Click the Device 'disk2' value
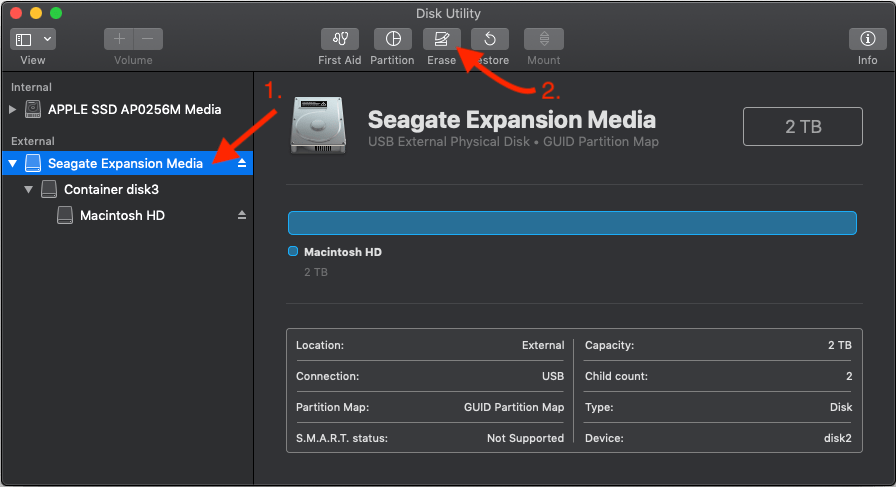 click(838, 438)
